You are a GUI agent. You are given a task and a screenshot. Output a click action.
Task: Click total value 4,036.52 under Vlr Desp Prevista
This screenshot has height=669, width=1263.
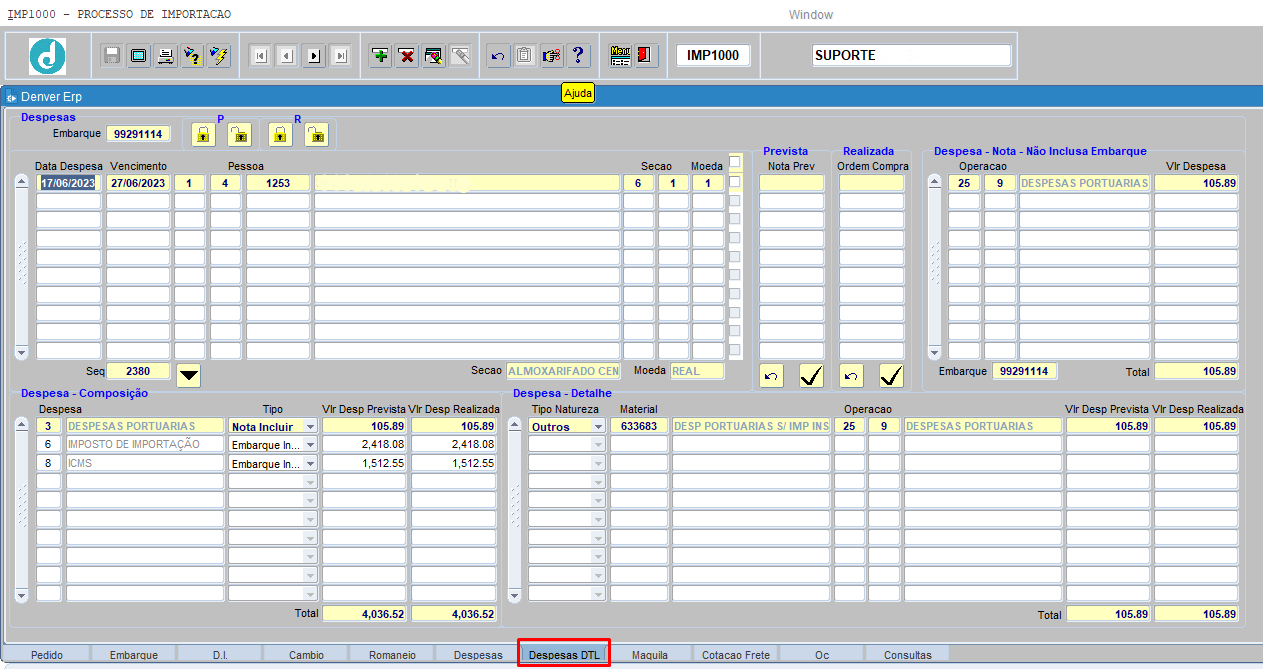click(x=365, y=614)
